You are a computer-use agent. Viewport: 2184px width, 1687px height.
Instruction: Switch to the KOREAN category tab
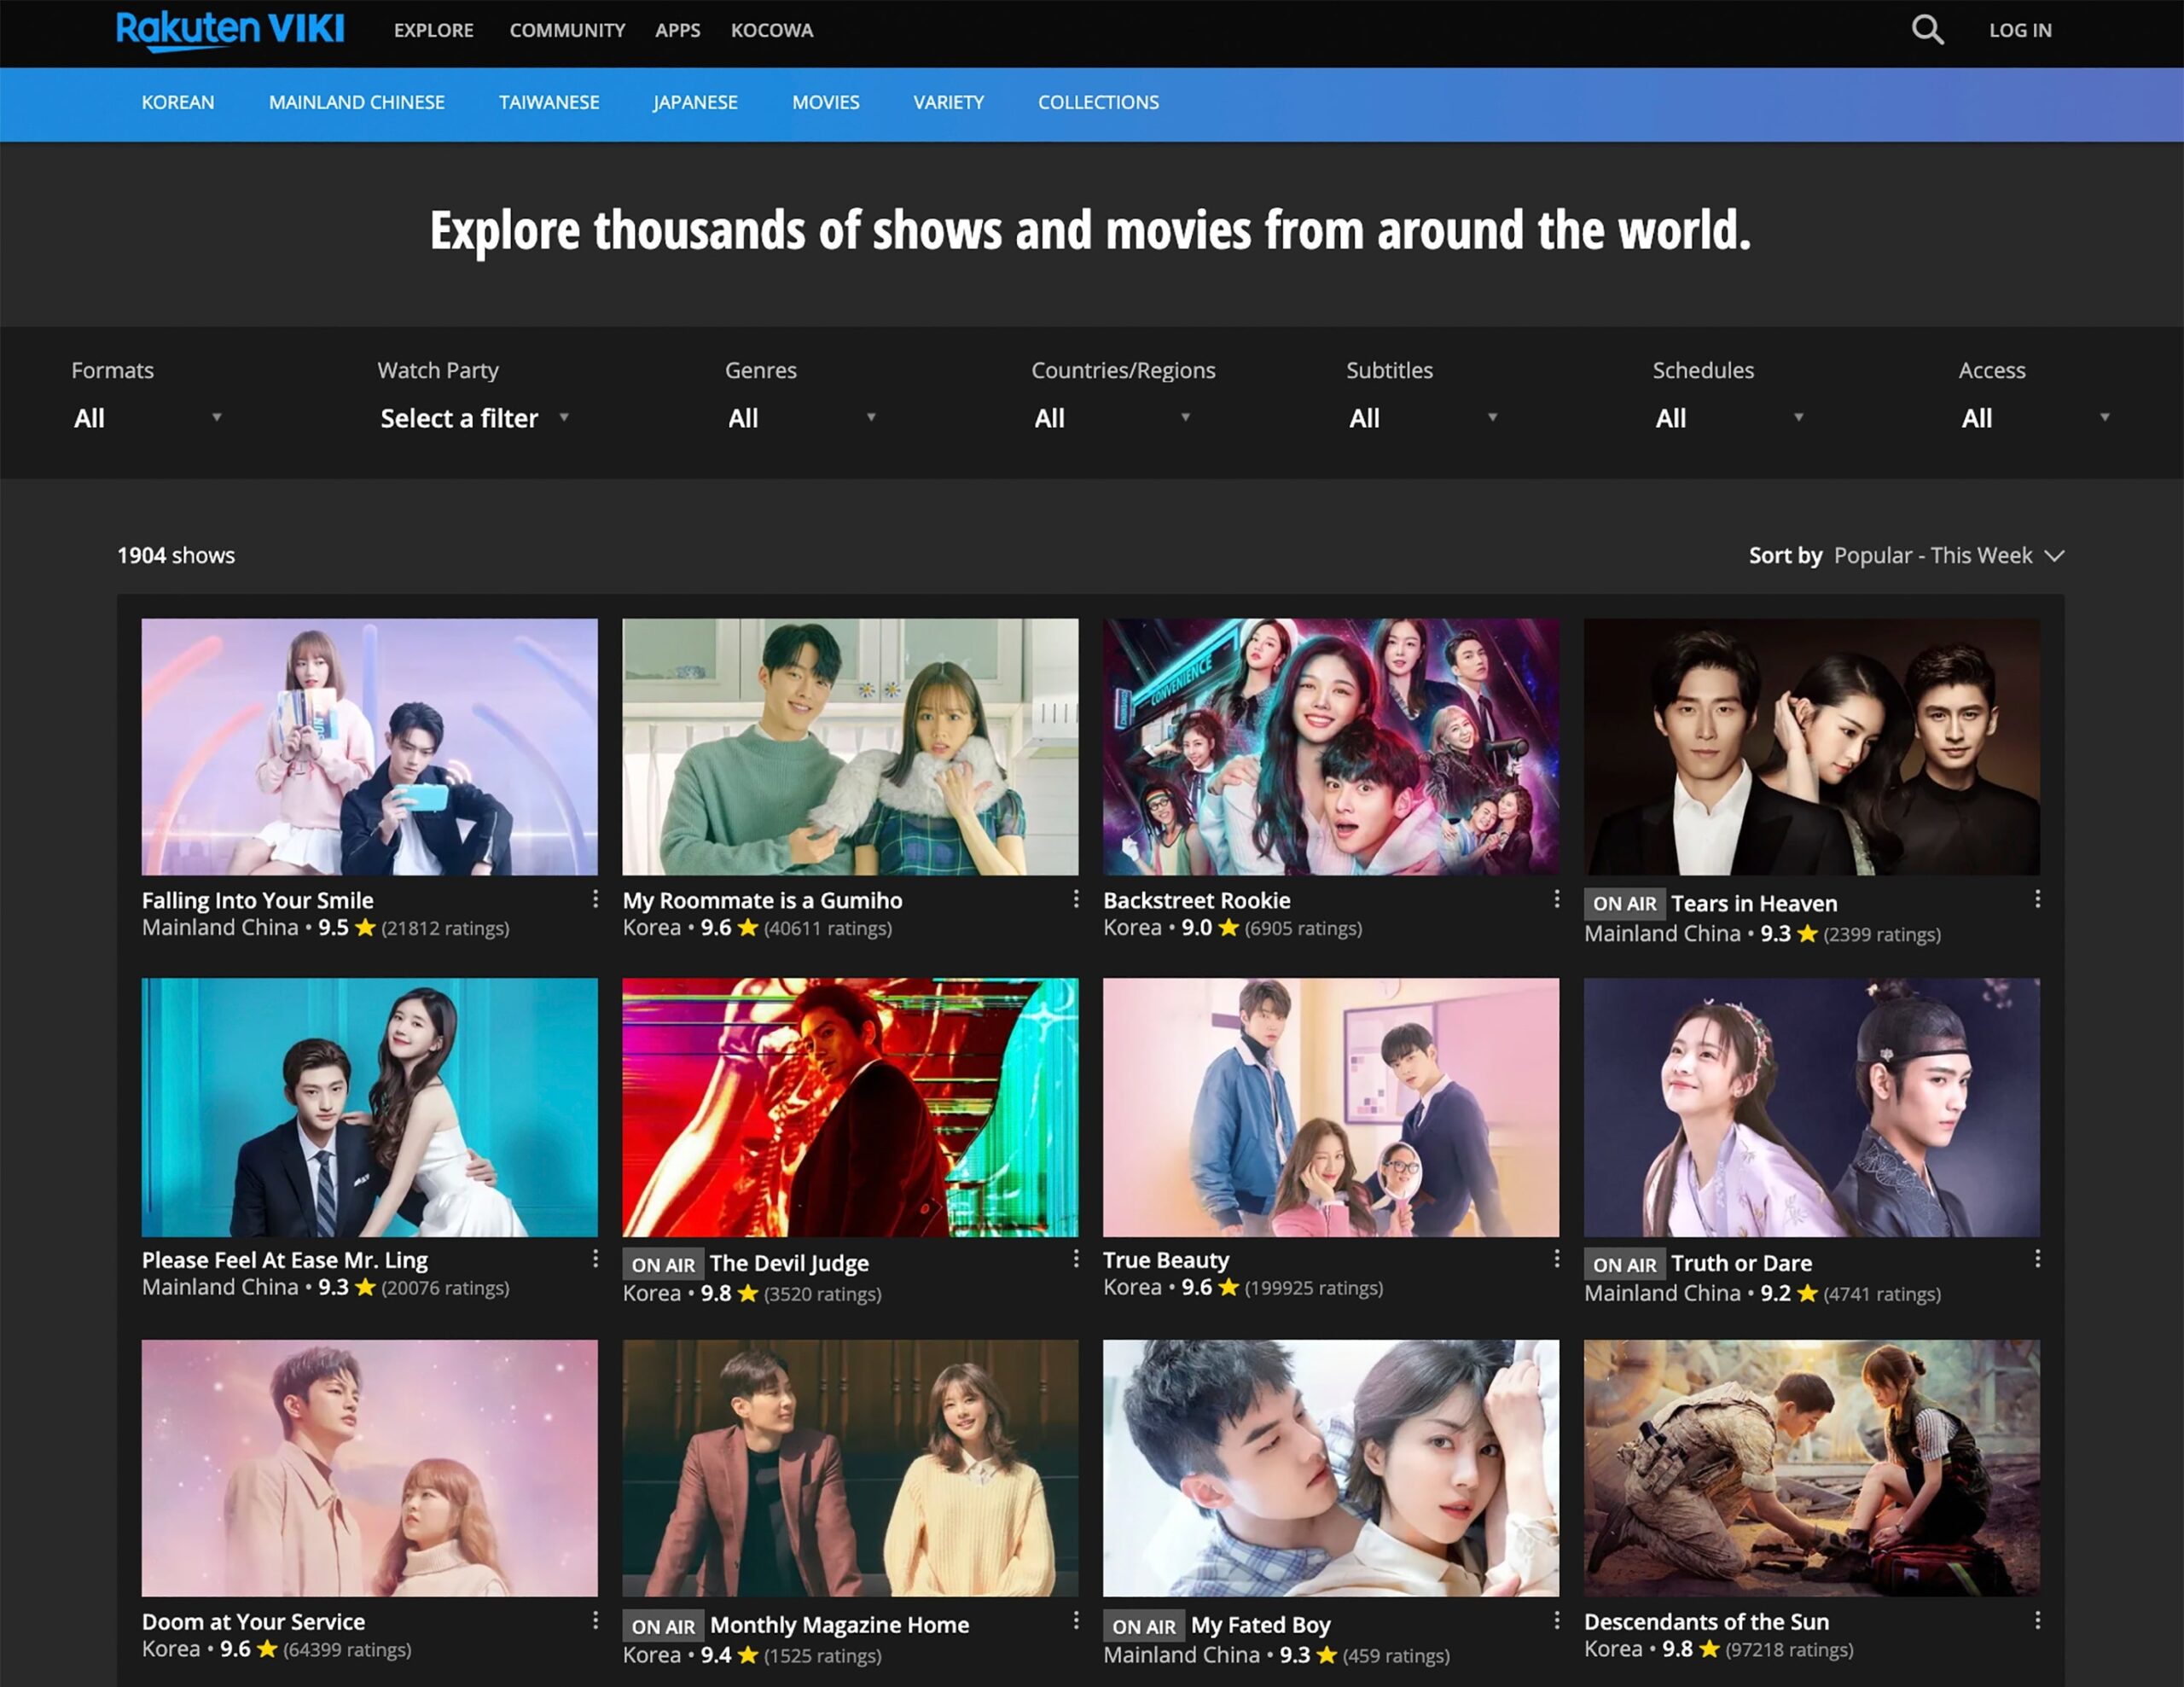[178, 102]
